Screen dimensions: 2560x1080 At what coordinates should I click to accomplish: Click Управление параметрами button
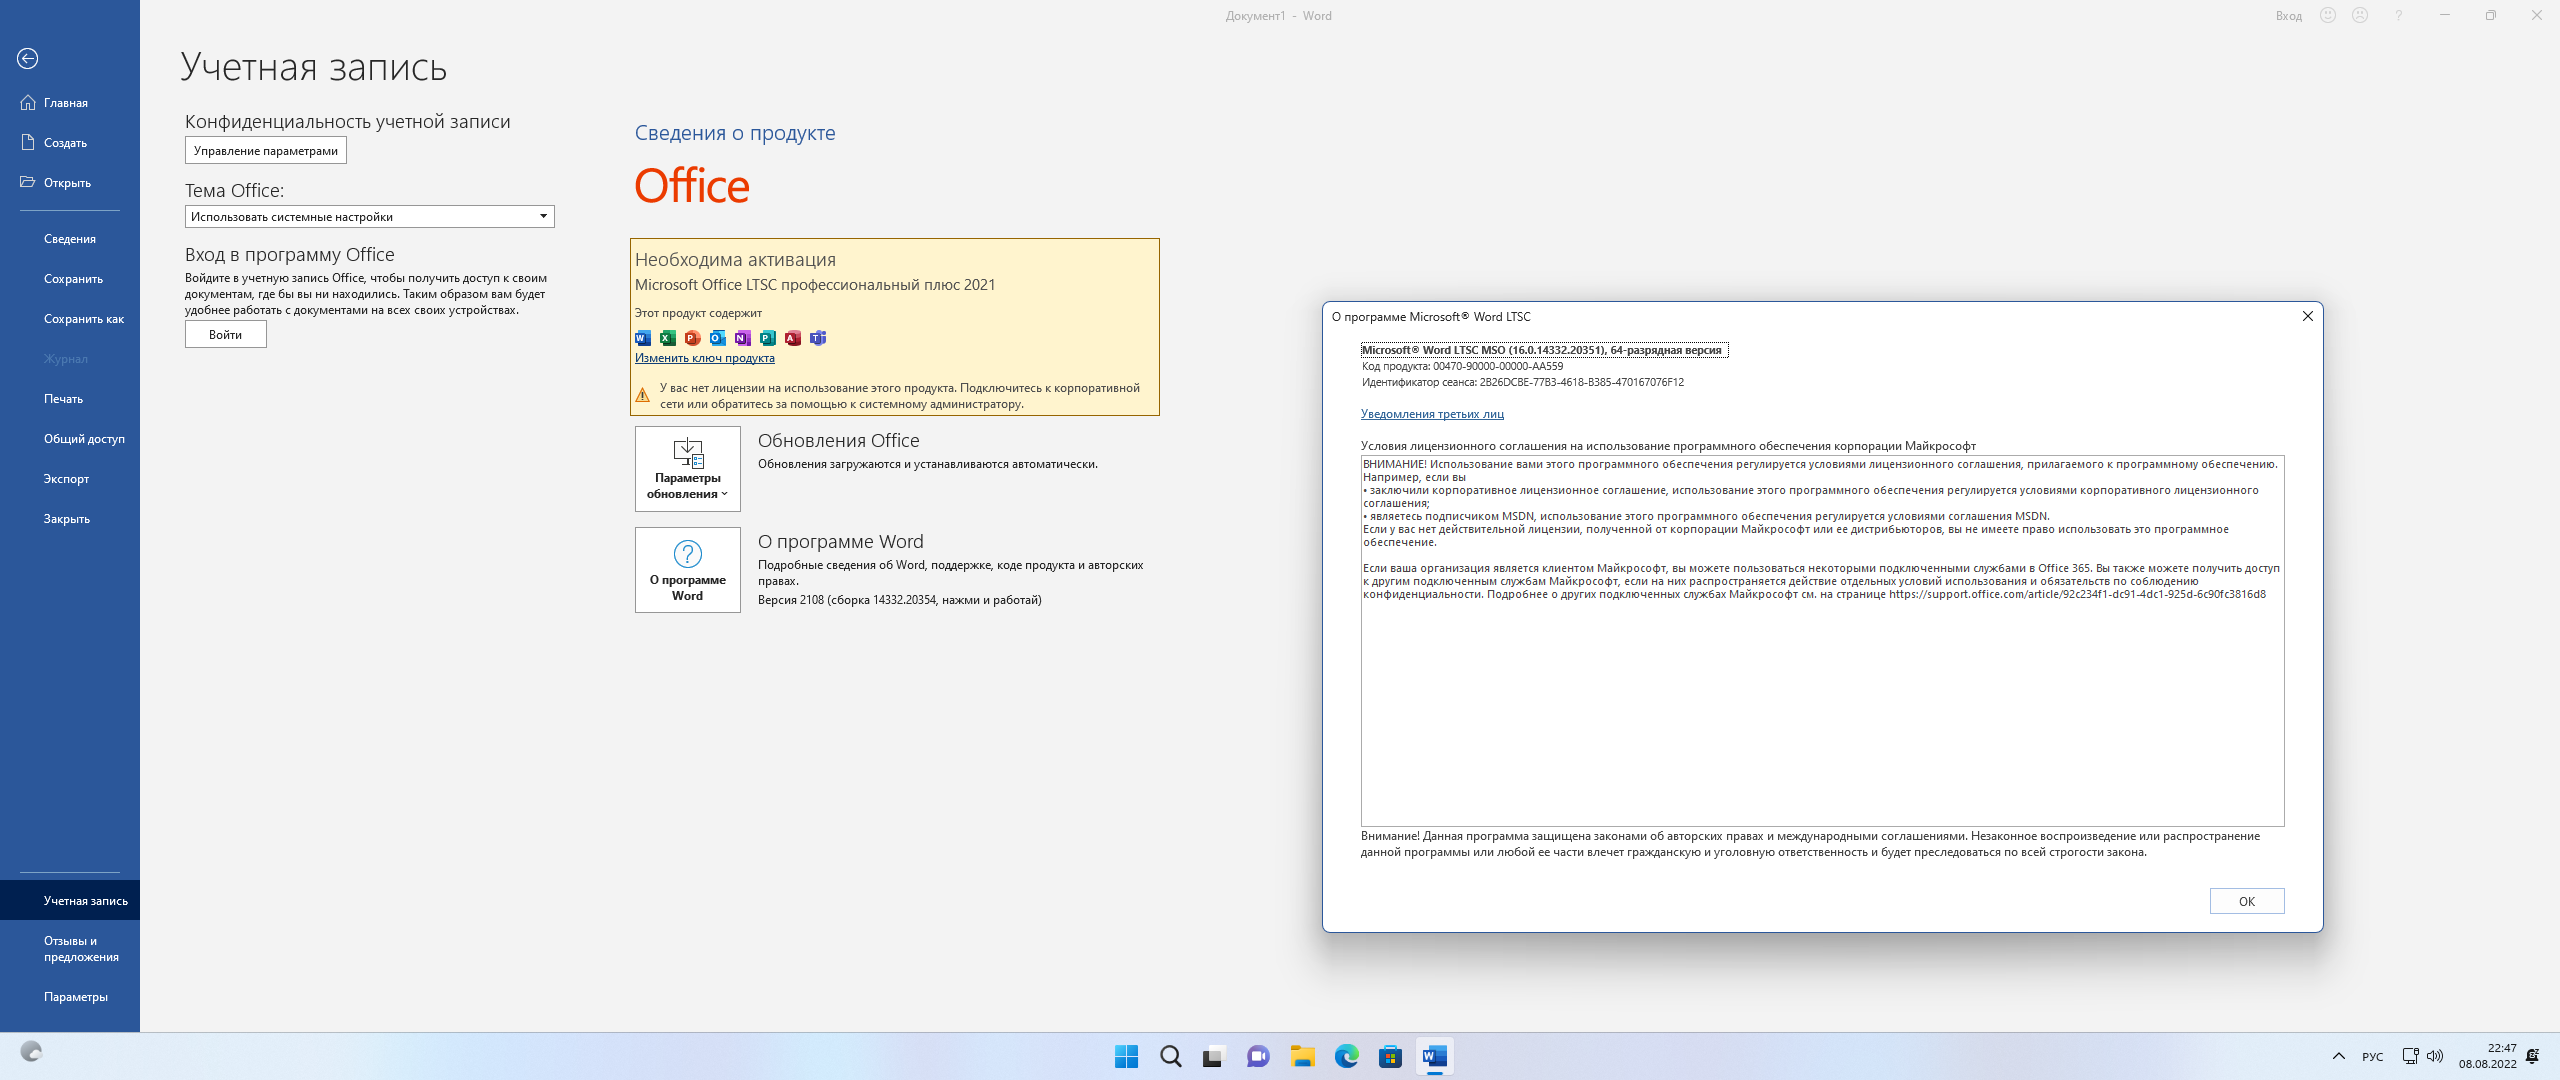tap(266, 151)
